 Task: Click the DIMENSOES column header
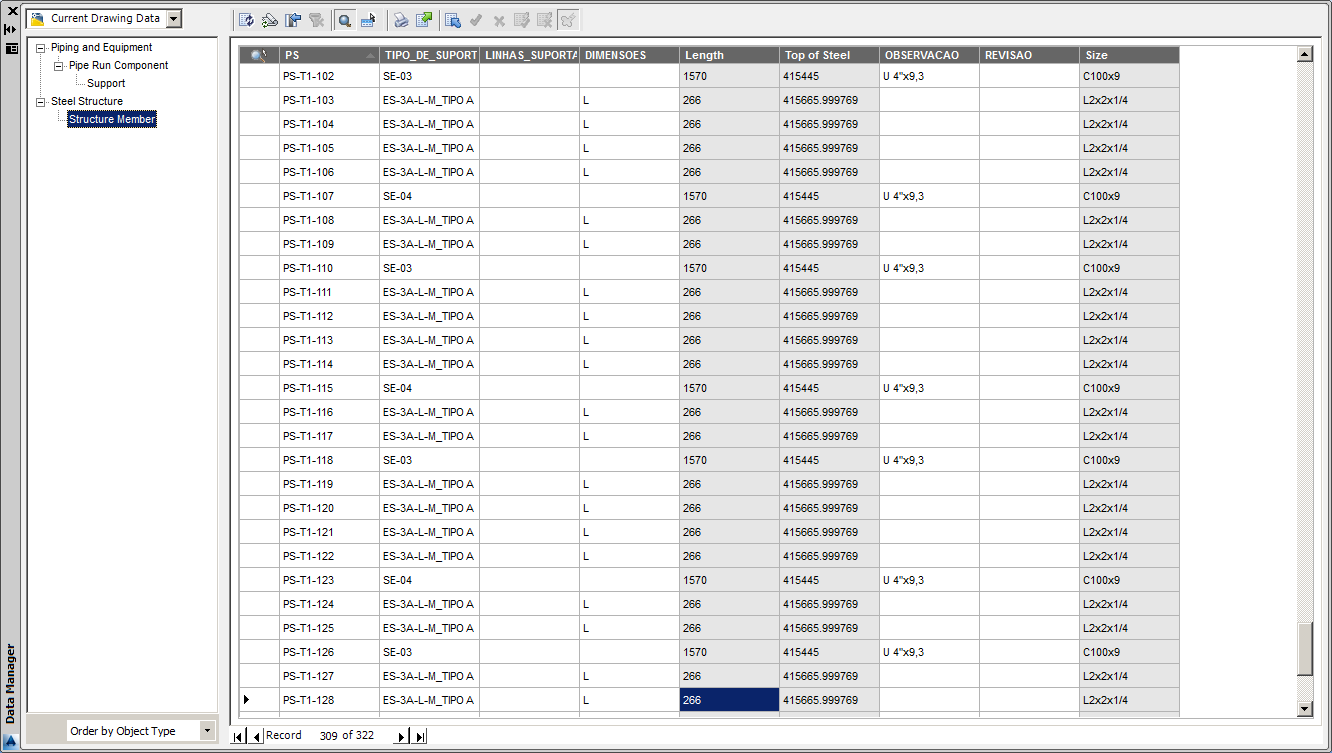coord(629,55)
